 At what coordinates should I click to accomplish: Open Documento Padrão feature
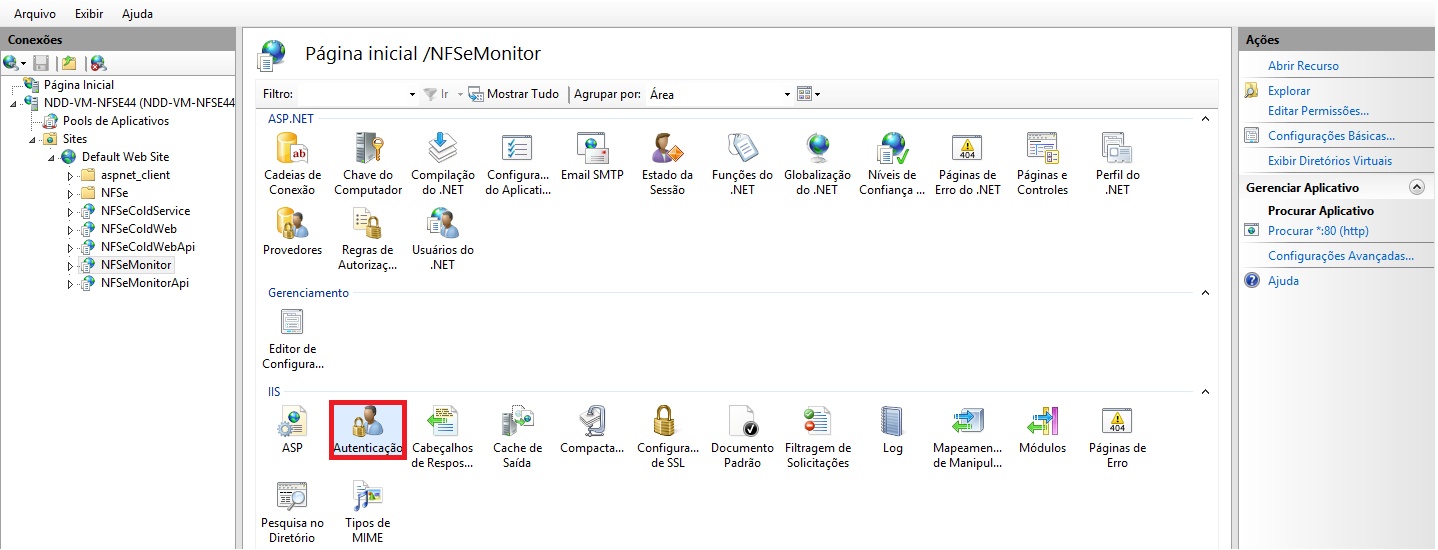[x=742, y=437]
